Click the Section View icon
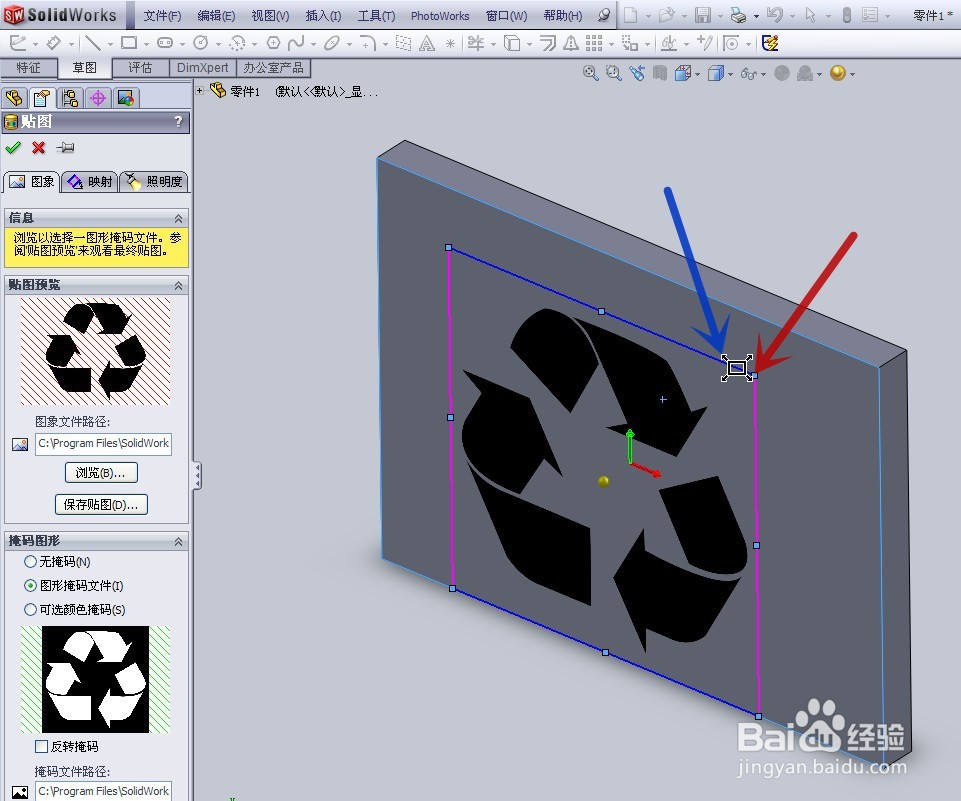 [659, 74]
